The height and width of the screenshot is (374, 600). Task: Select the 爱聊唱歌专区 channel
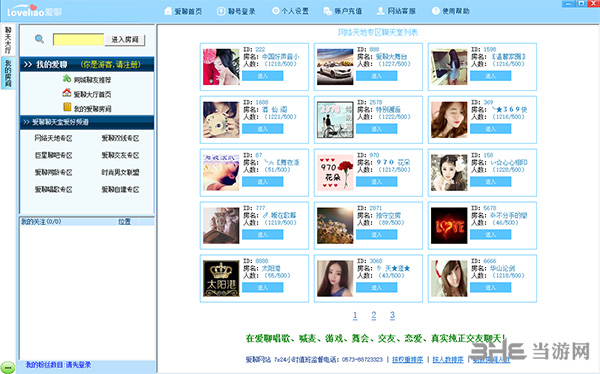click(x=54, y=189)
